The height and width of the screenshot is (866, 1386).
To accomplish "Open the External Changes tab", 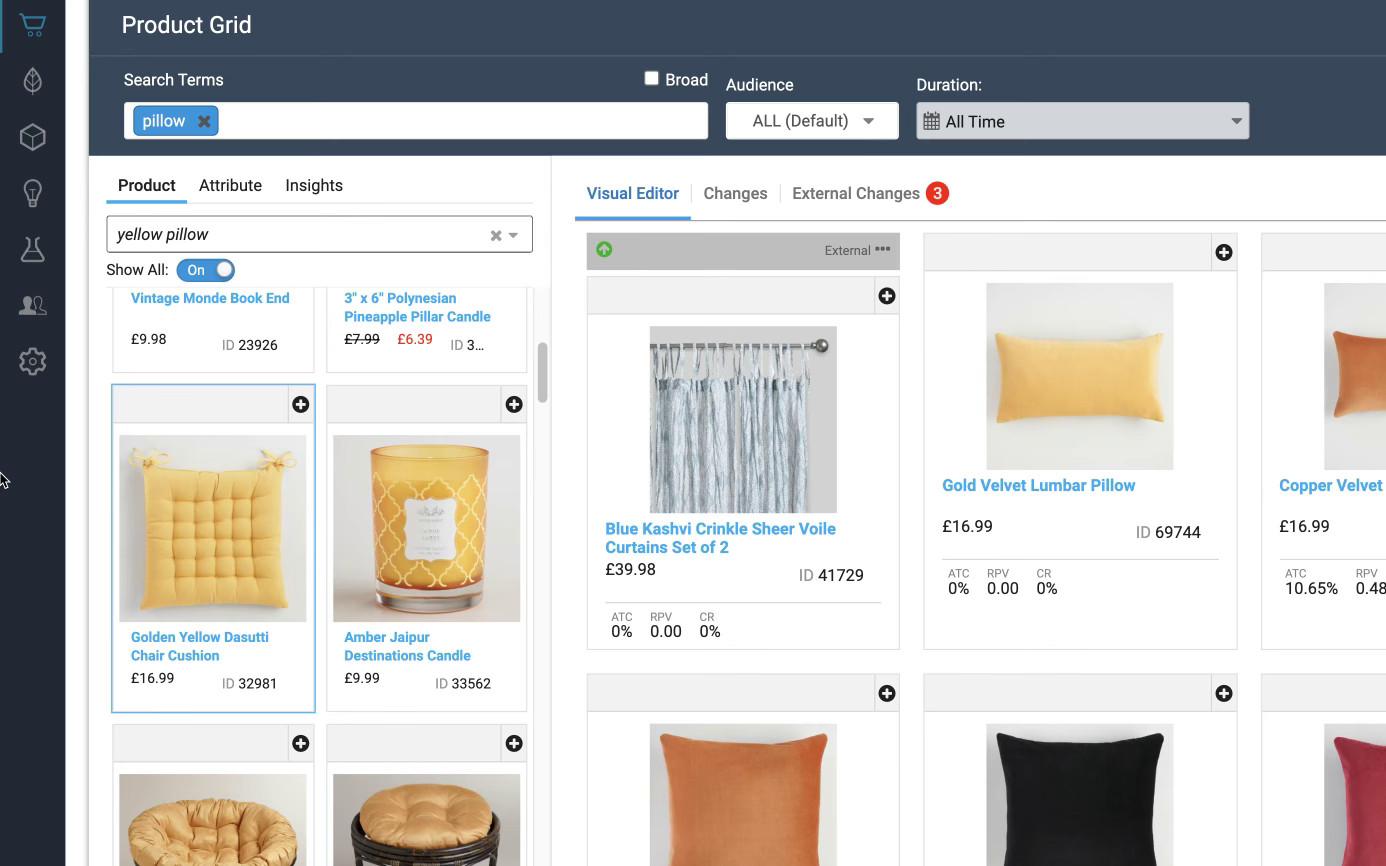I will (x=856, y=193).
